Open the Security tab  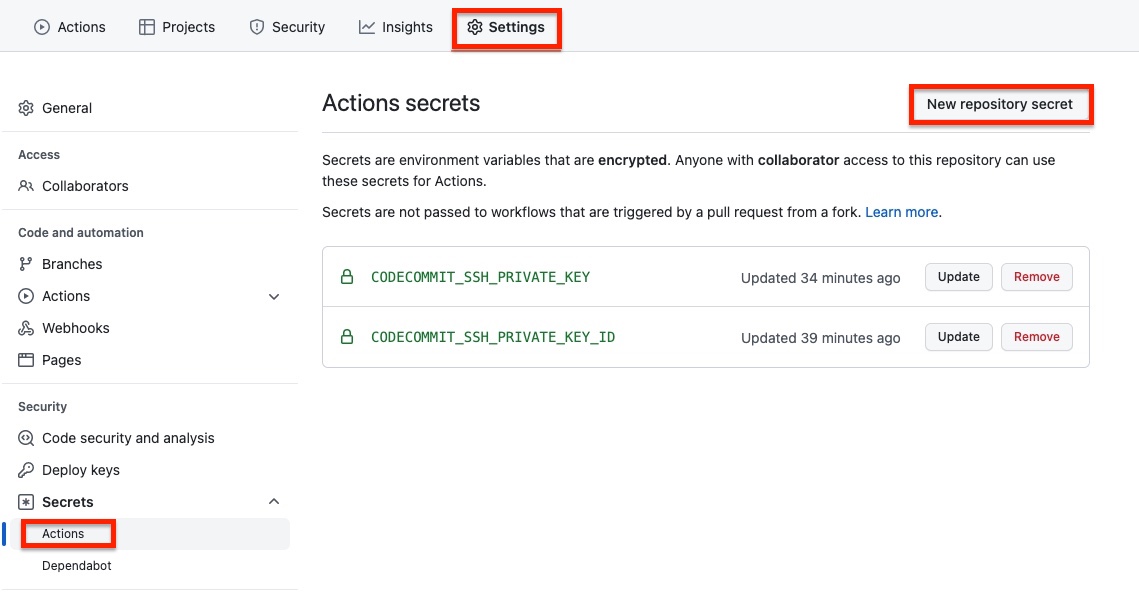tap(287, 27)
